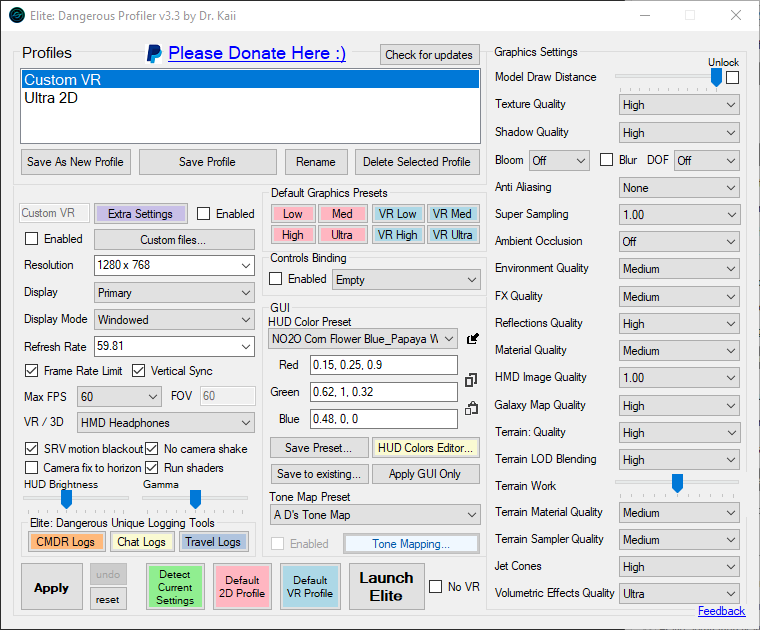
Task: Open the Refresh Rate dropdown
Action: pyautogui.click(x=174, y=346)
